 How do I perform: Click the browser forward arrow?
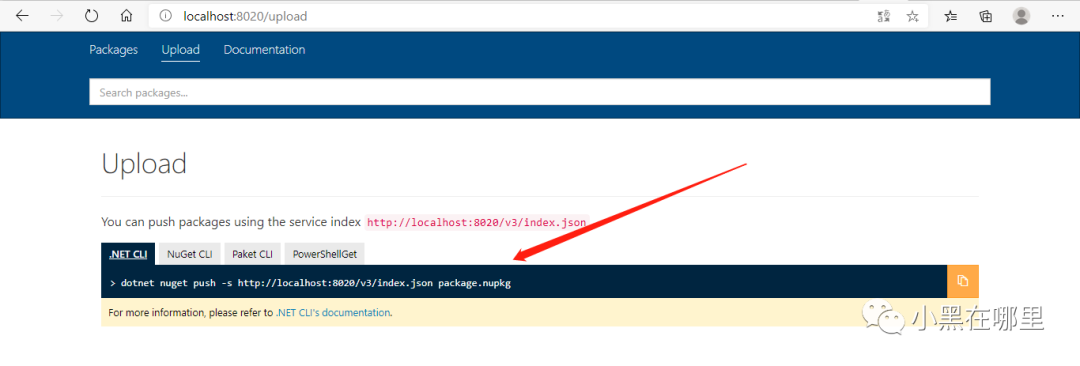(x=56, y=16)
